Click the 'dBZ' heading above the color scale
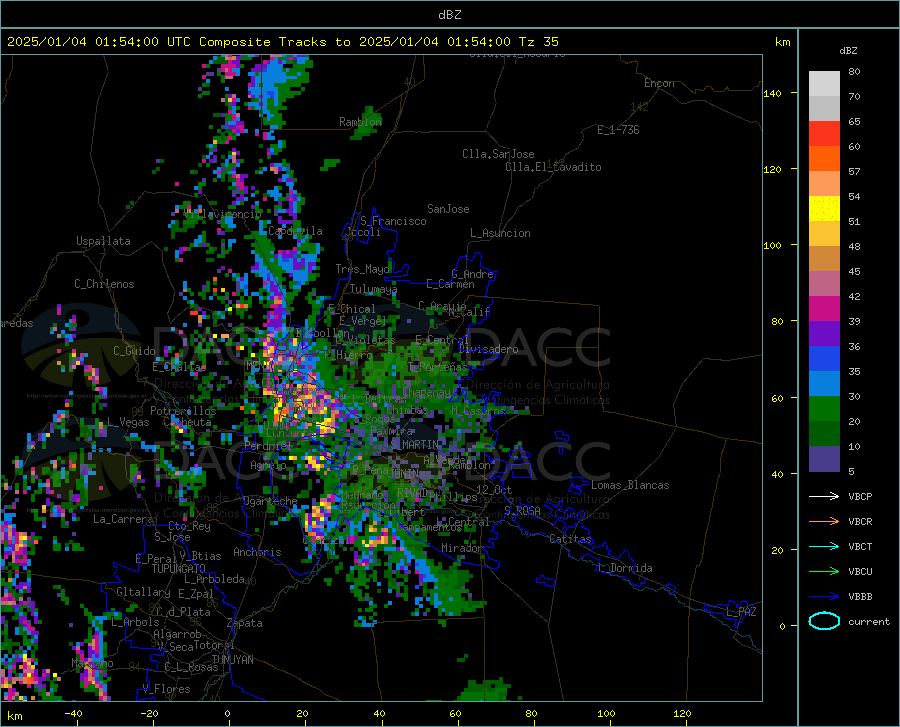 848,50
